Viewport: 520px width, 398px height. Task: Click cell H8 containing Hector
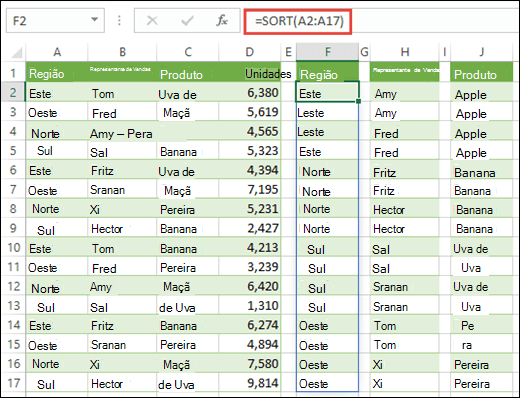click(x=405, y=209)
